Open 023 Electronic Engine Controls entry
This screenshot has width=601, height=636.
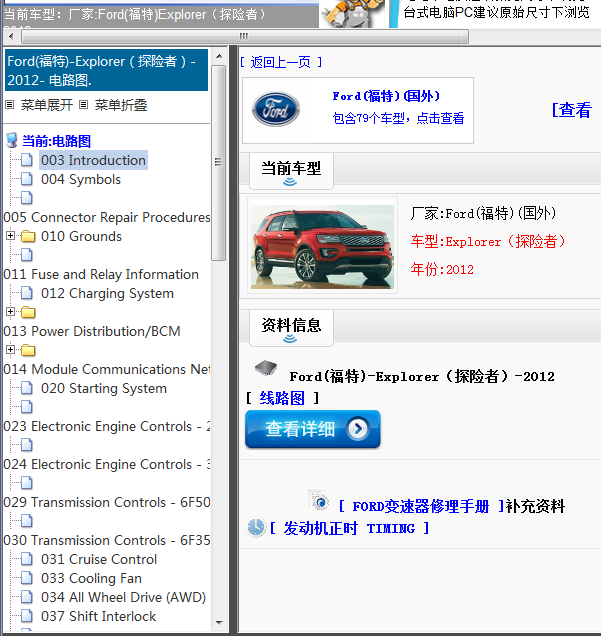tap(107, 426)
